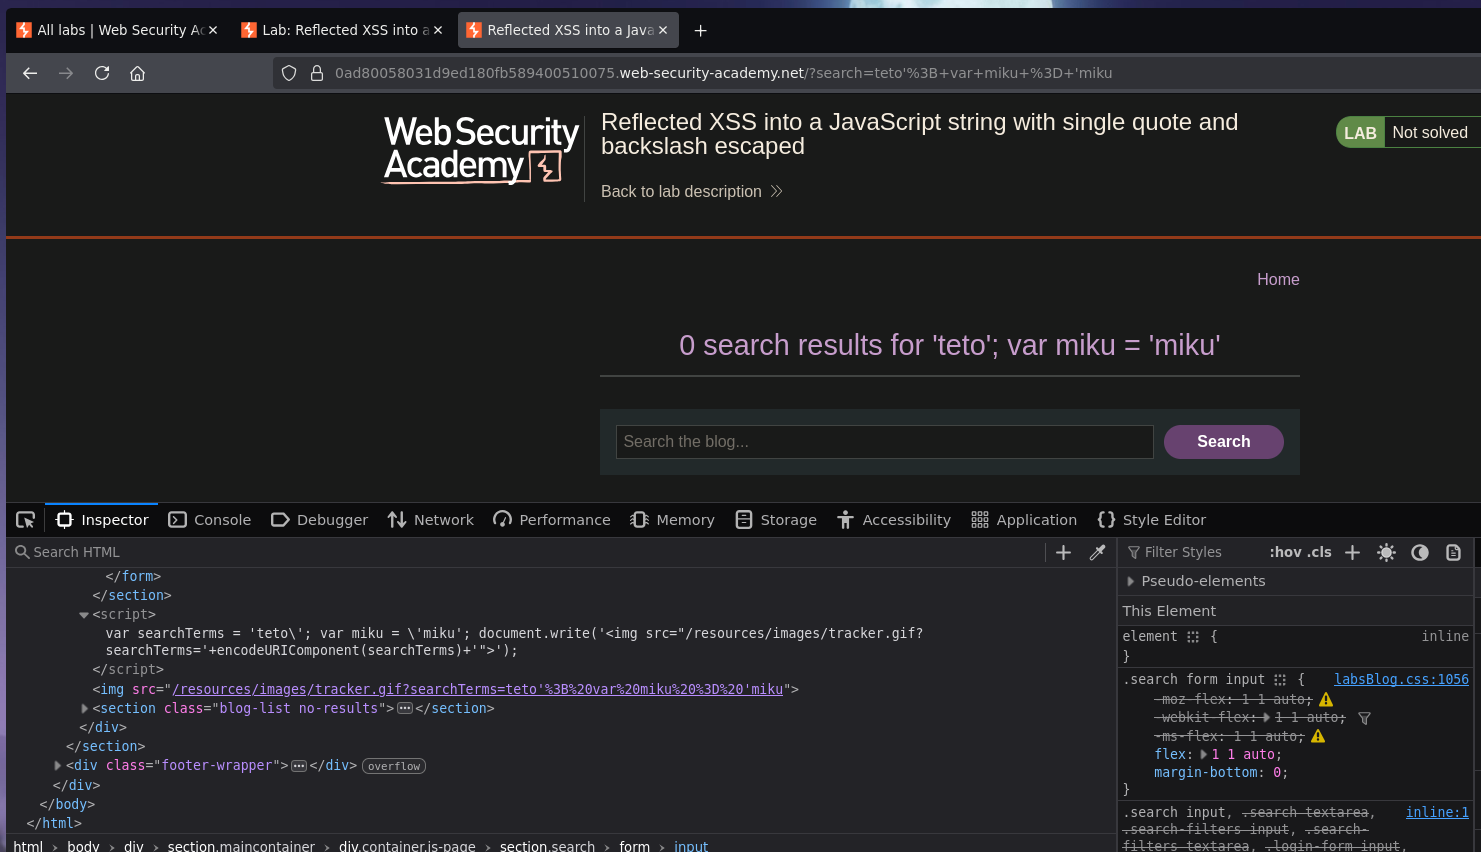This screenshot has height=852, width=1481.
Task: Click the warning icon next to -moz-flex
Action: pos(1326,700)
